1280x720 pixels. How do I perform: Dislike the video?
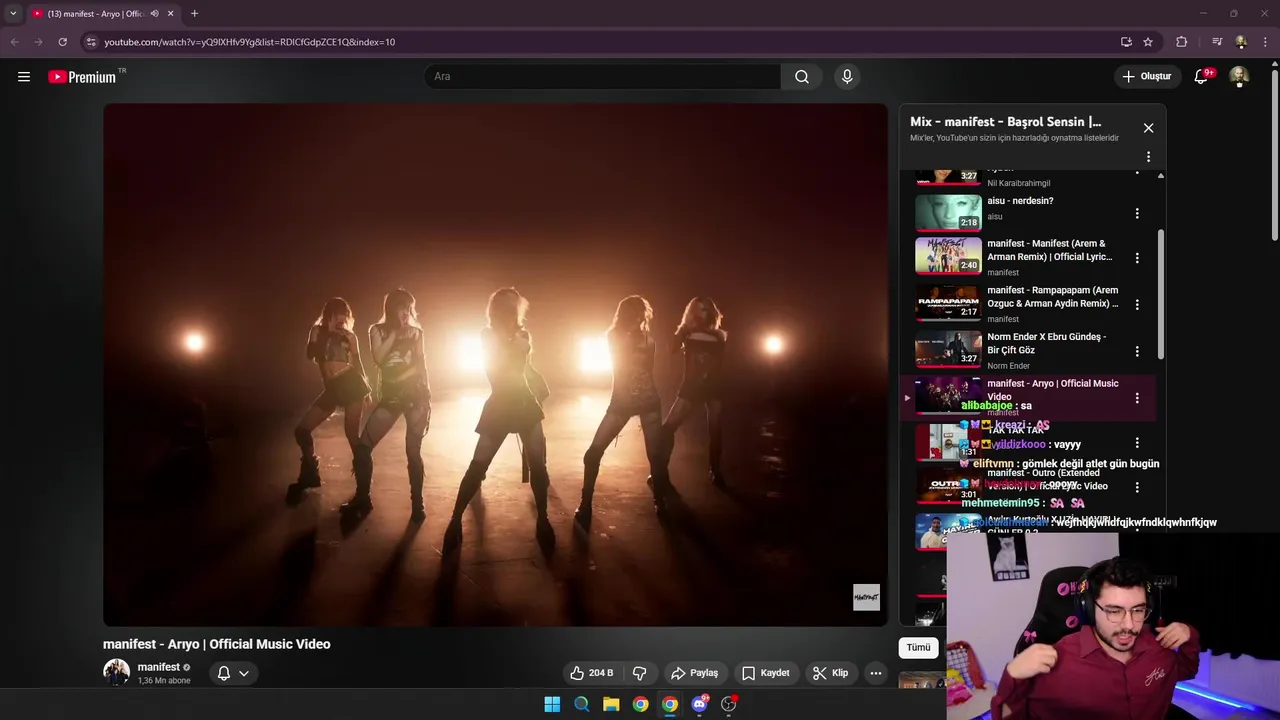click(x=640, y=673)
